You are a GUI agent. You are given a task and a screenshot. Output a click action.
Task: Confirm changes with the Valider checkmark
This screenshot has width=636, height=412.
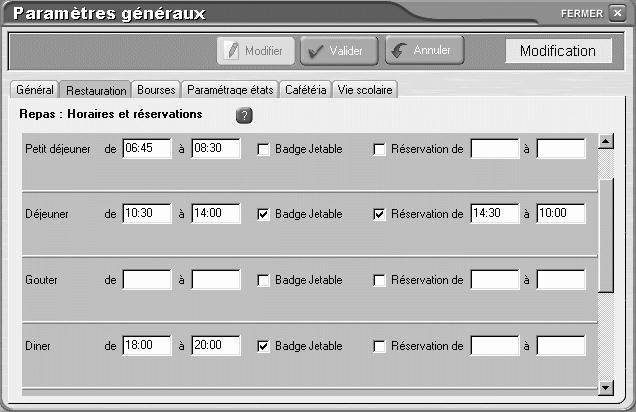[x=339, y=51]
